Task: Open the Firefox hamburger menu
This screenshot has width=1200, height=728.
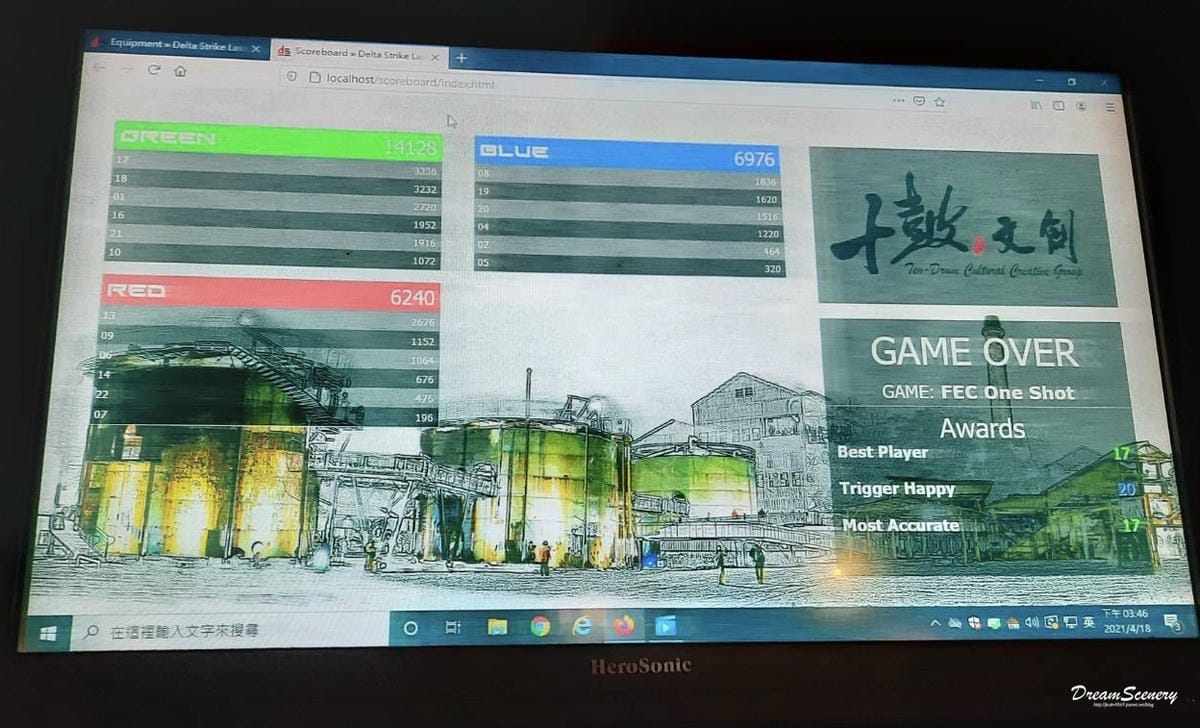Action: 1110,107
